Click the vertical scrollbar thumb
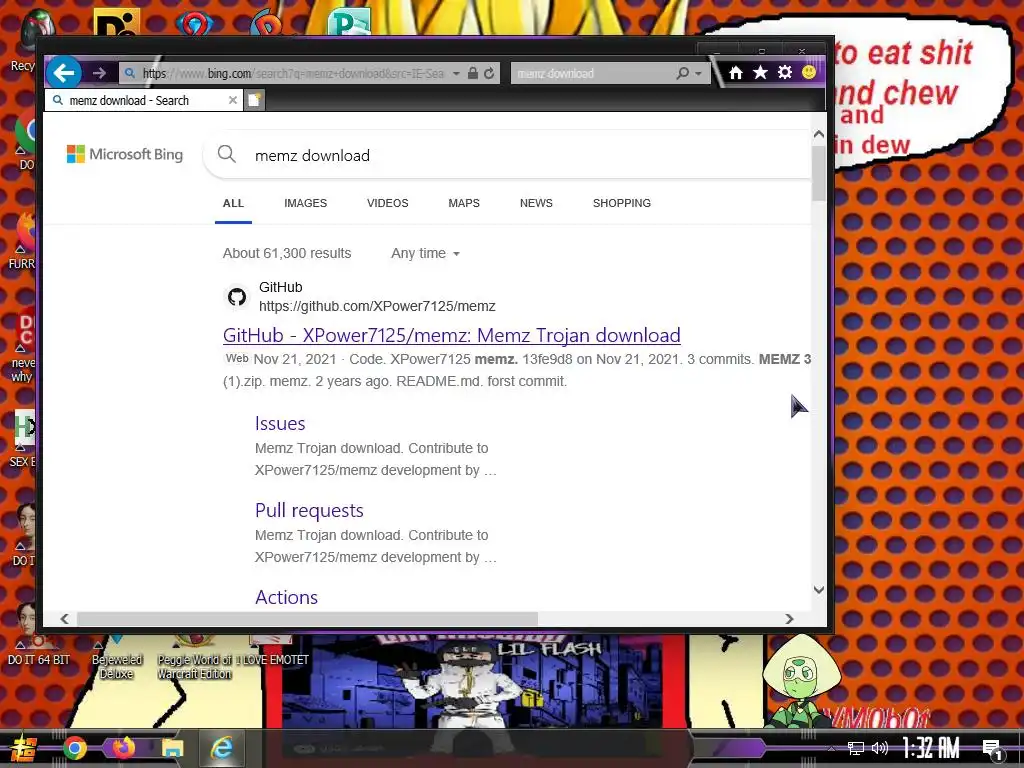Viewport: 1024px width, 768px height. pyautogui.click(x=818, y=173)
